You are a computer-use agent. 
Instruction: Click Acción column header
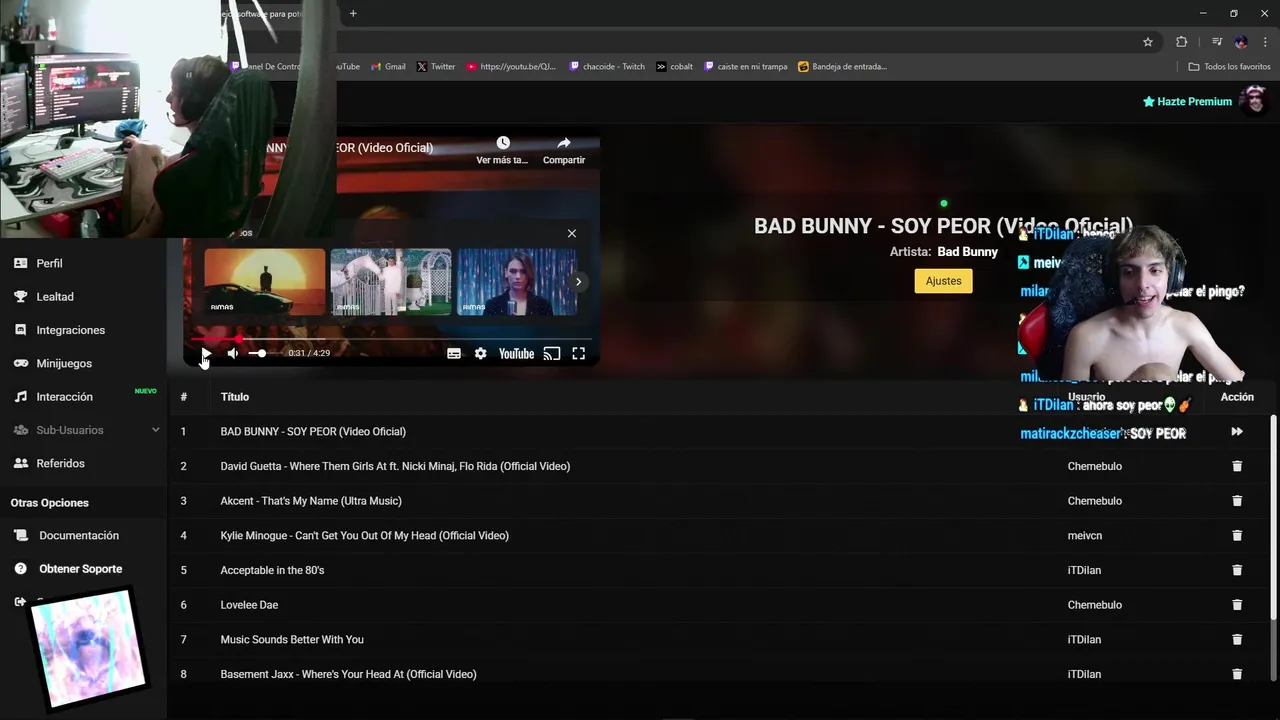1237,397
